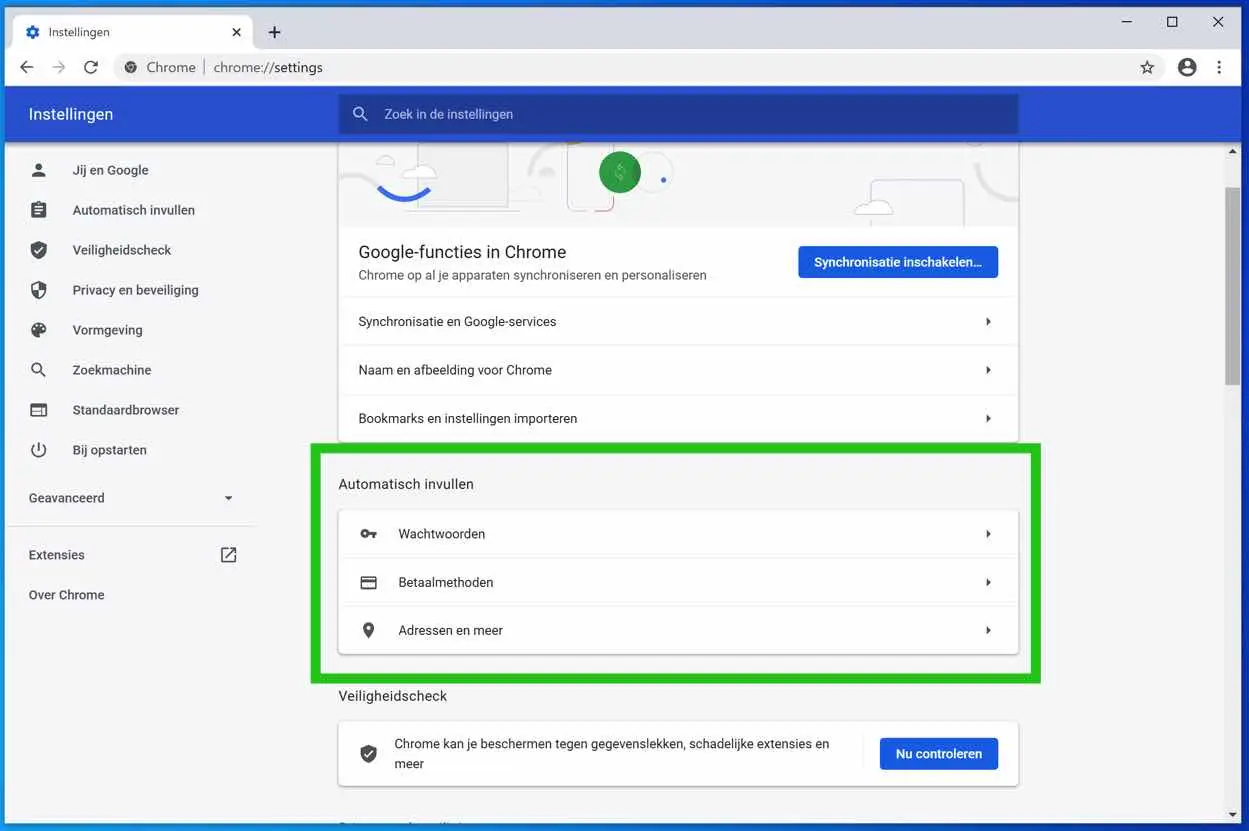The height and width of the screenshot is (831, 1249).
Task: Go back with the browser back arrow
Action: pyautogui.click(x=27, y=67)
